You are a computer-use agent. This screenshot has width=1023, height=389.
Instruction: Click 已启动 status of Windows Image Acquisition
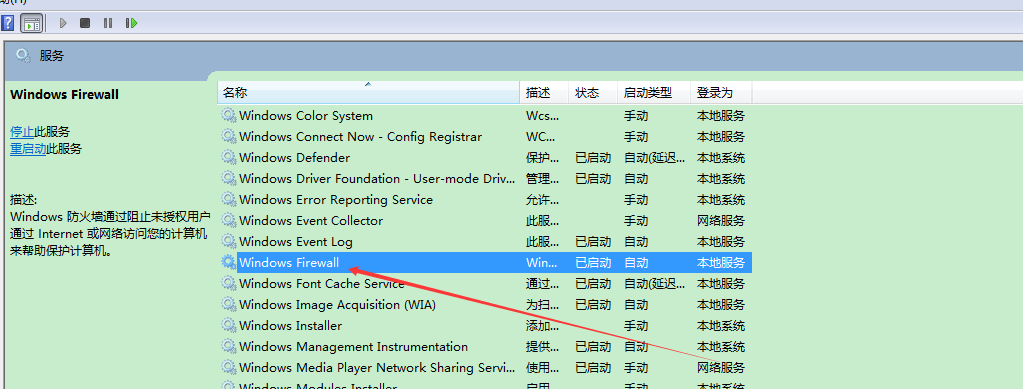click(593, 304)
